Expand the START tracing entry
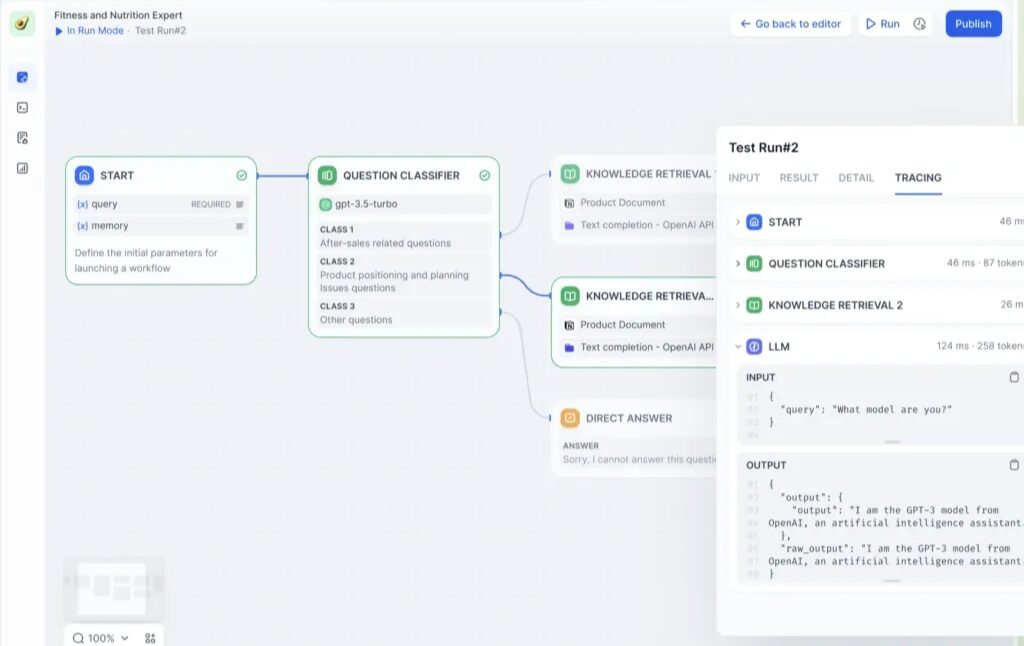 (x=738, y=222)
